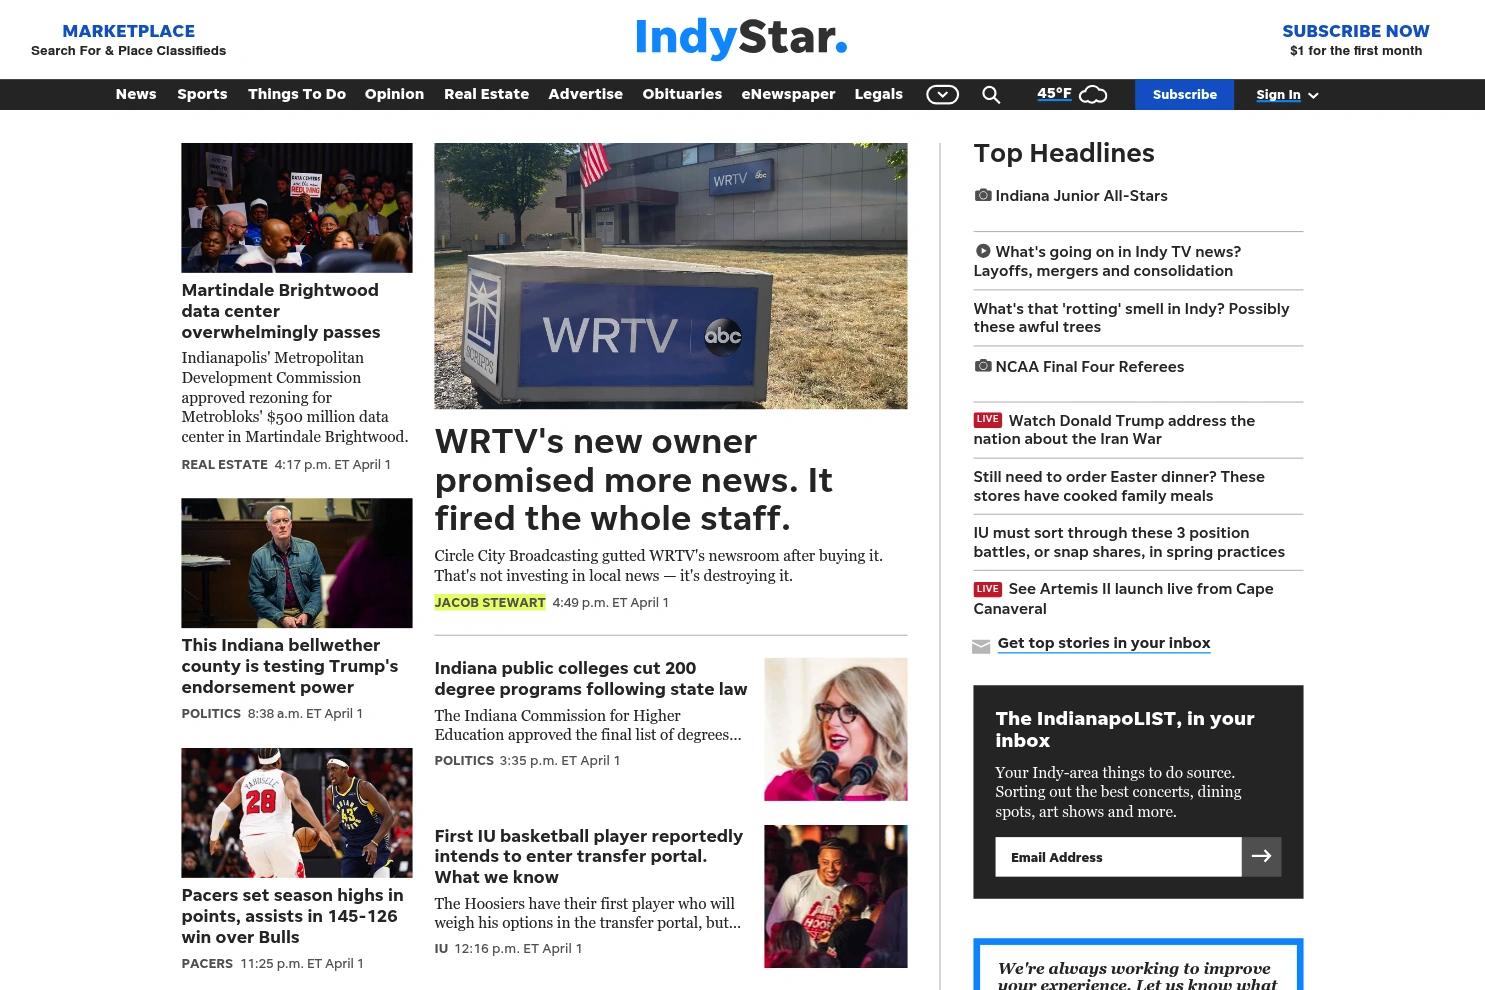Click the 45°F temperature reading

point(1054,93)
